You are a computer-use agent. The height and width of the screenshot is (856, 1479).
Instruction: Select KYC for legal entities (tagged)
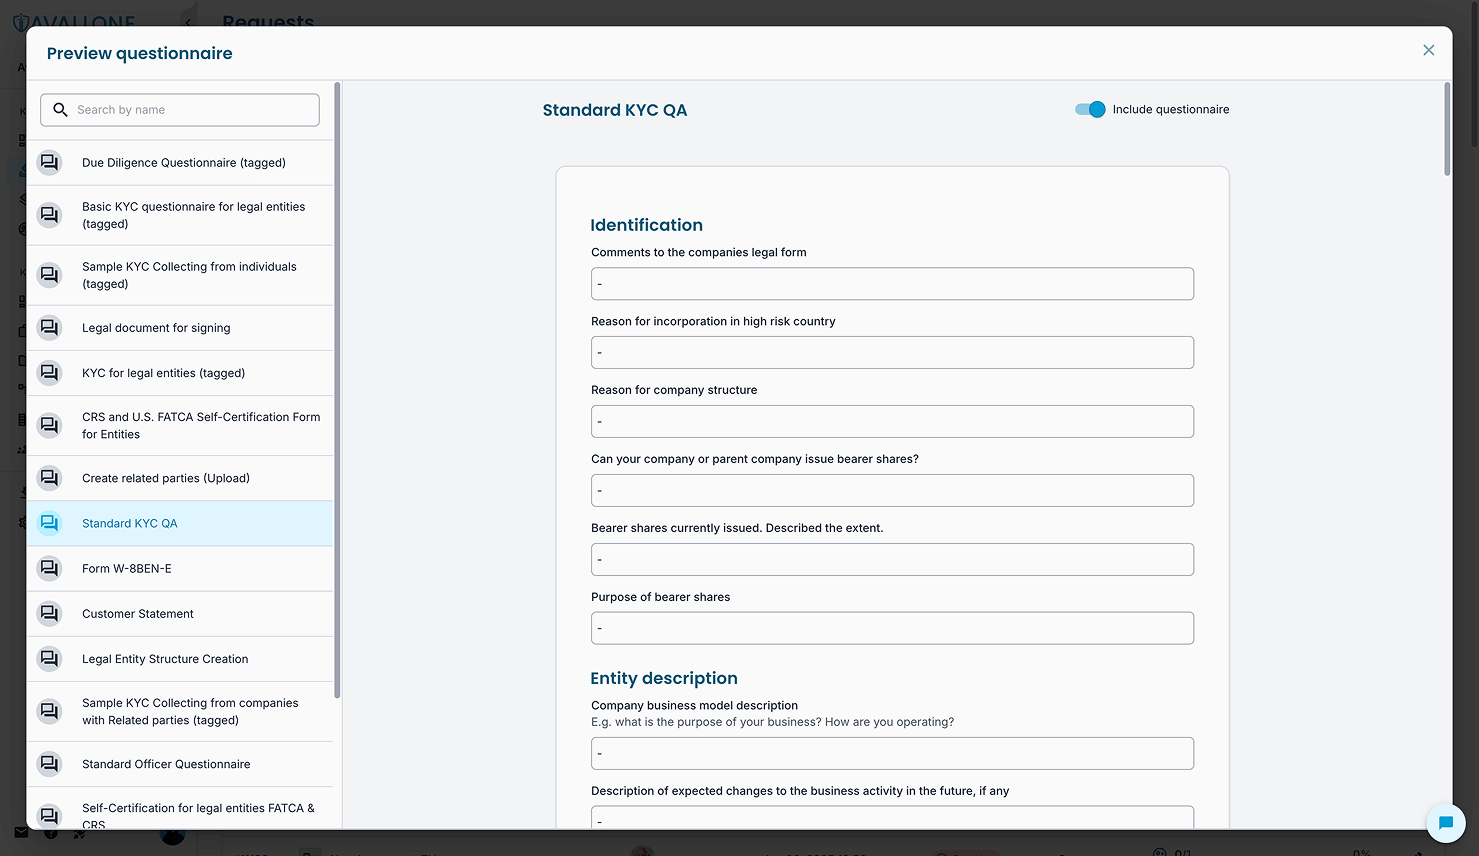[x=163, y=373]
